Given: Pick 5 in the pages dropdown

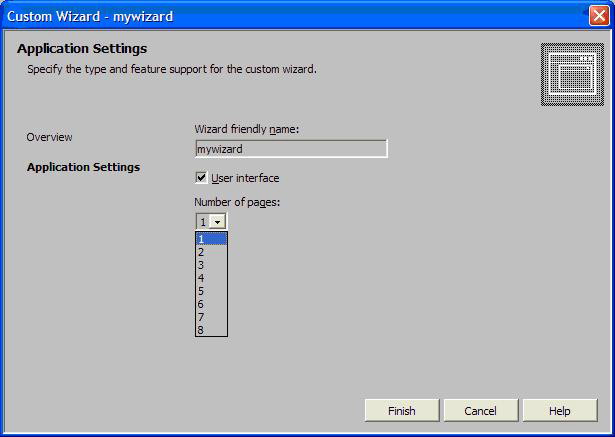Looking at the screenshot, I should point(211,291).
